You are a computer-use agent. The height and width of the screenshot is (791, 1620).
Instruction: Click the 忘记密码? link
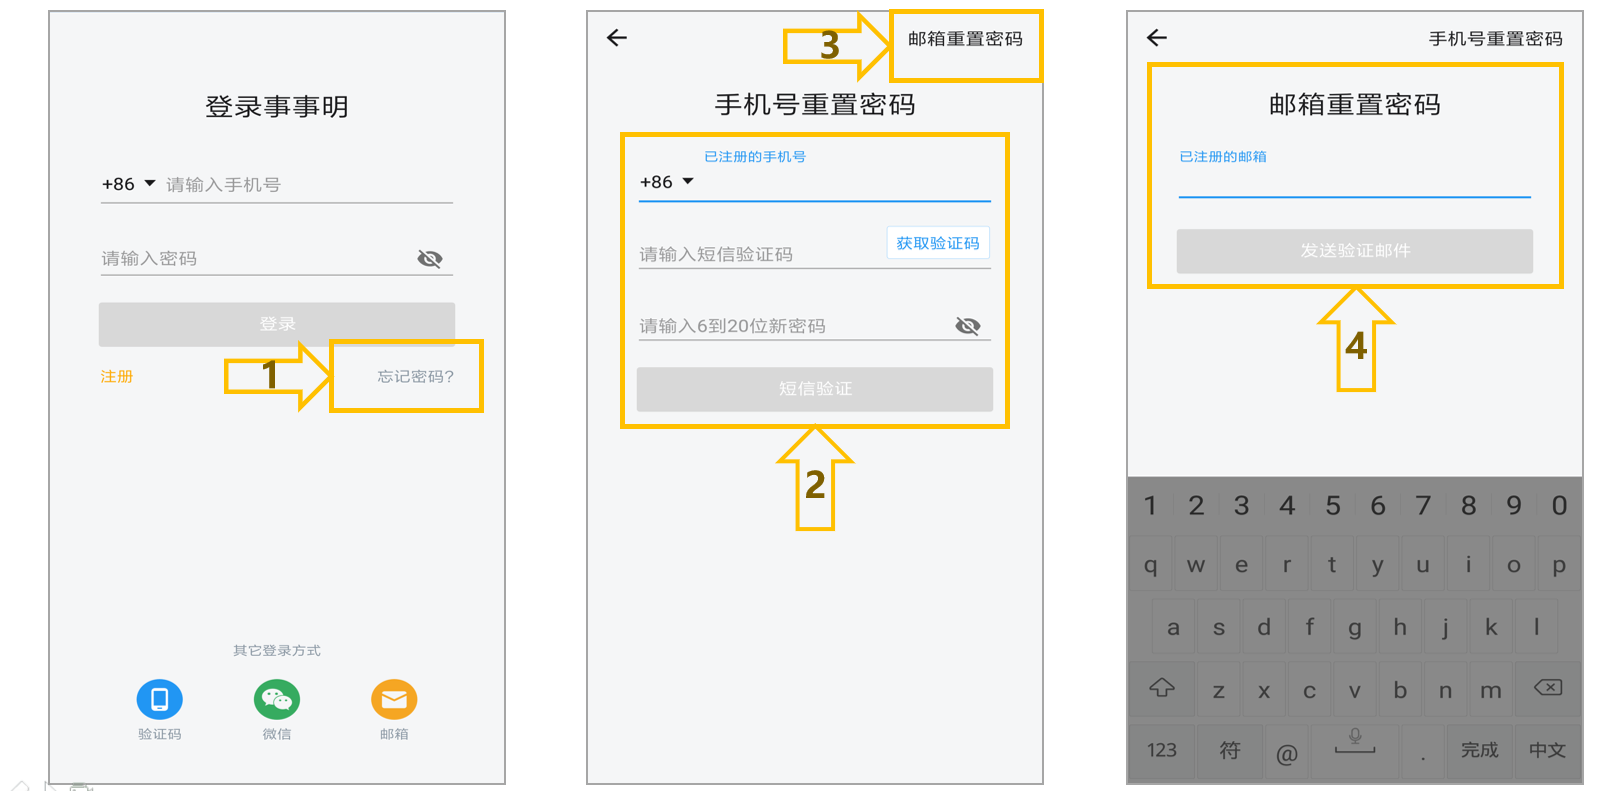415,376
